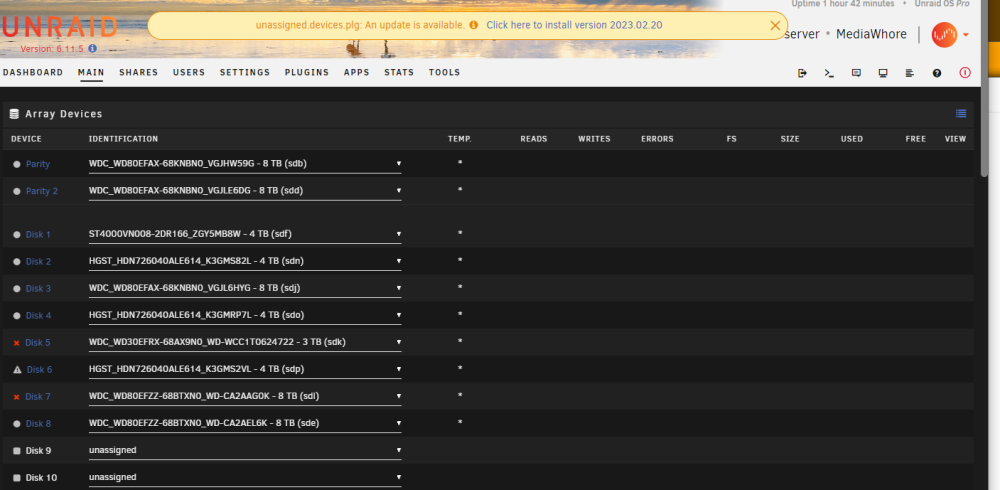Click the page vertical scrollbar
Image resolution: width=1000 pixels, height=490 pixels.
[985, 89]
